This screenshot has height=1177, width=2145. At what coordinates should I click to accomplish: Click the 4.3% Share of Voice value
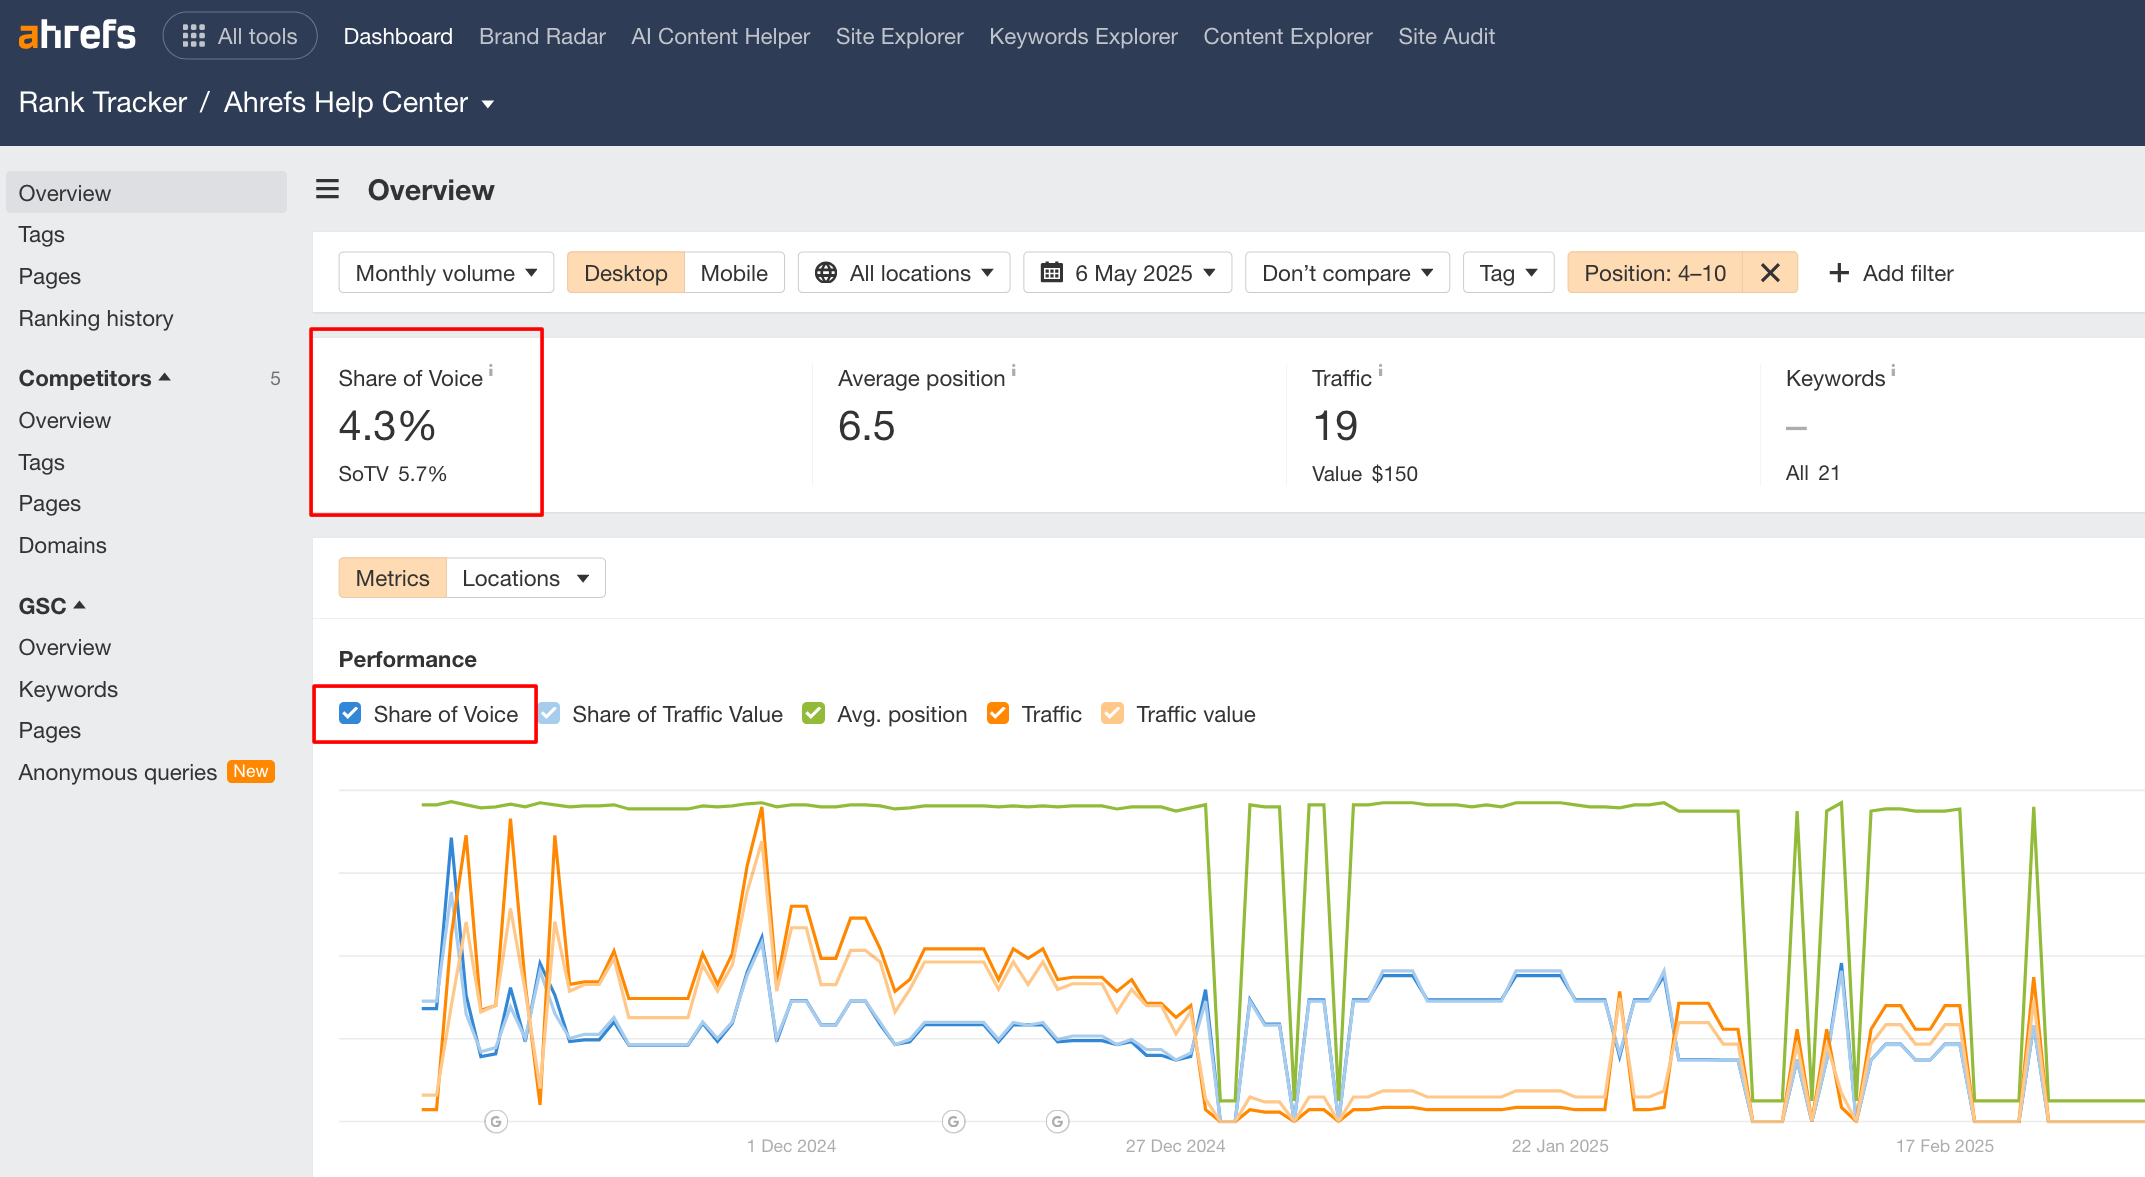387,426
